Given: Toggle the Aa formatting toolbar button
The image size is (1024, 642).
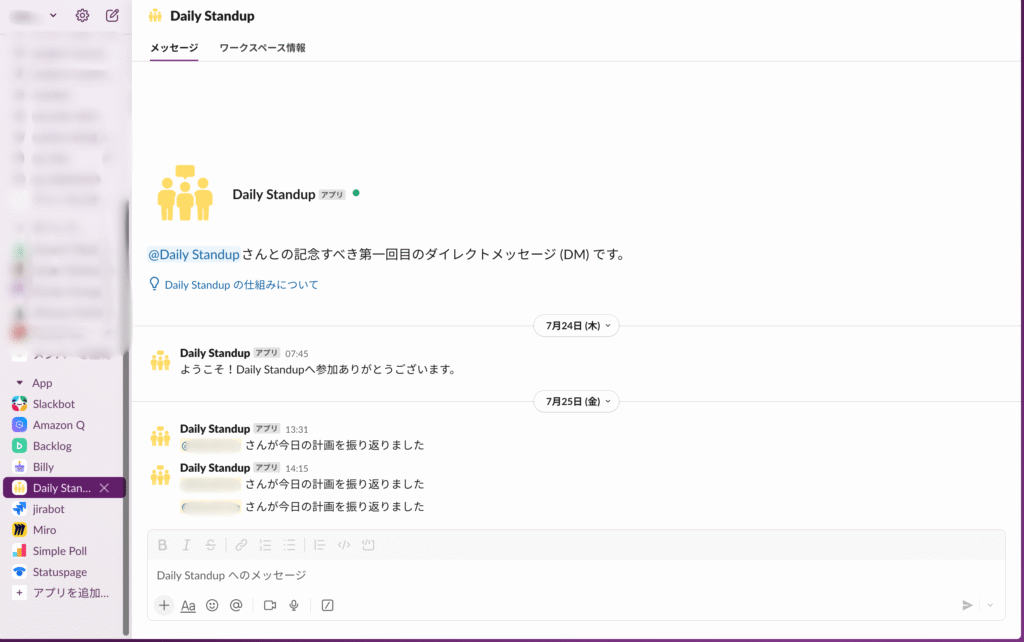Looking at the screenshot, I should tap(188, 605).
